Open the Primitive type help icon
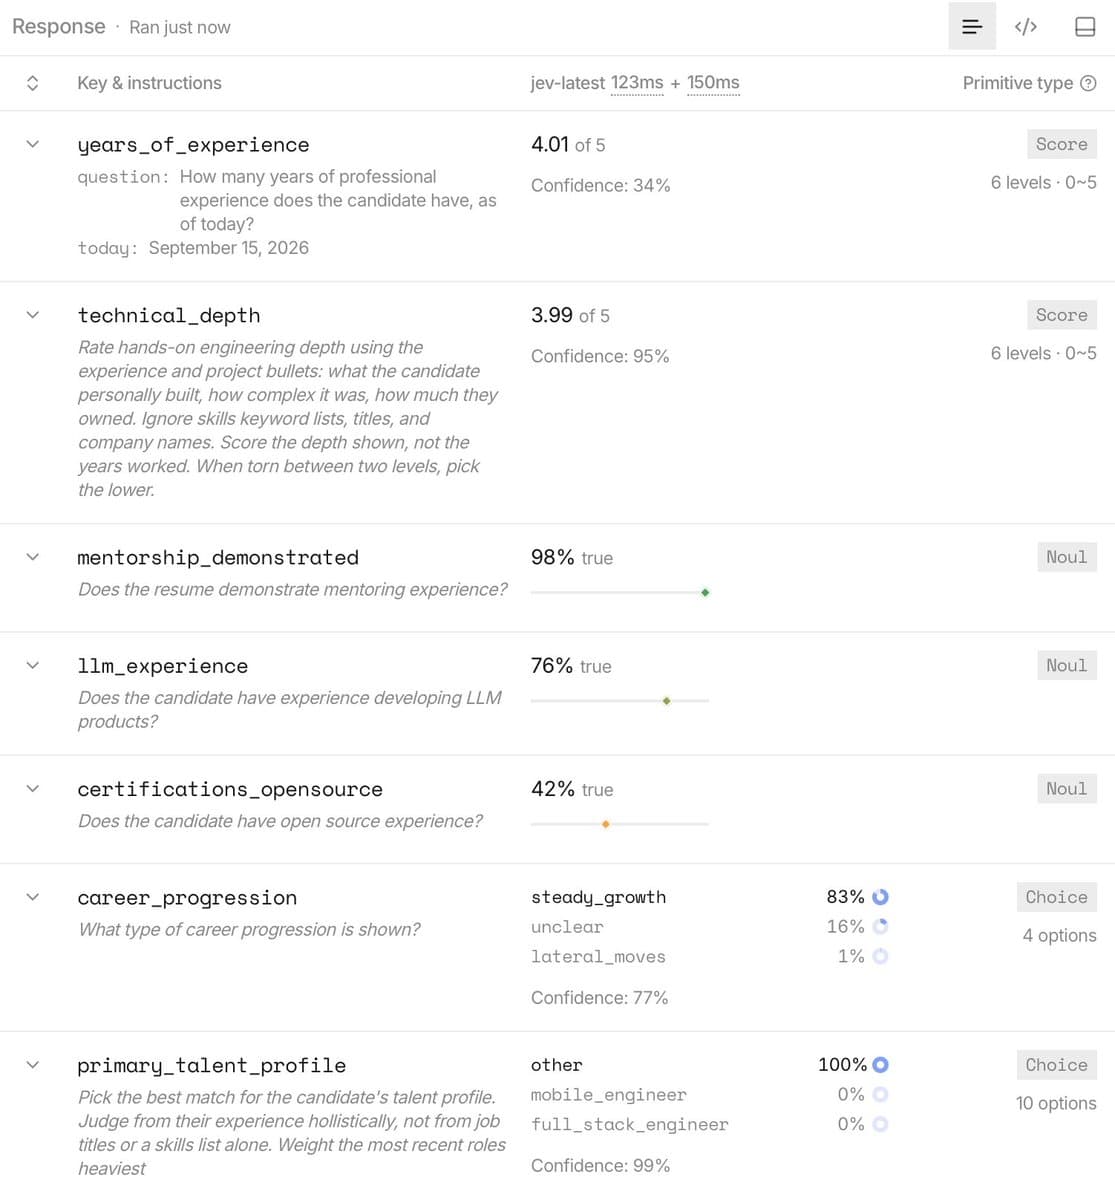This screenshot has width=1115, height=1200. (x=1088, y=83)
